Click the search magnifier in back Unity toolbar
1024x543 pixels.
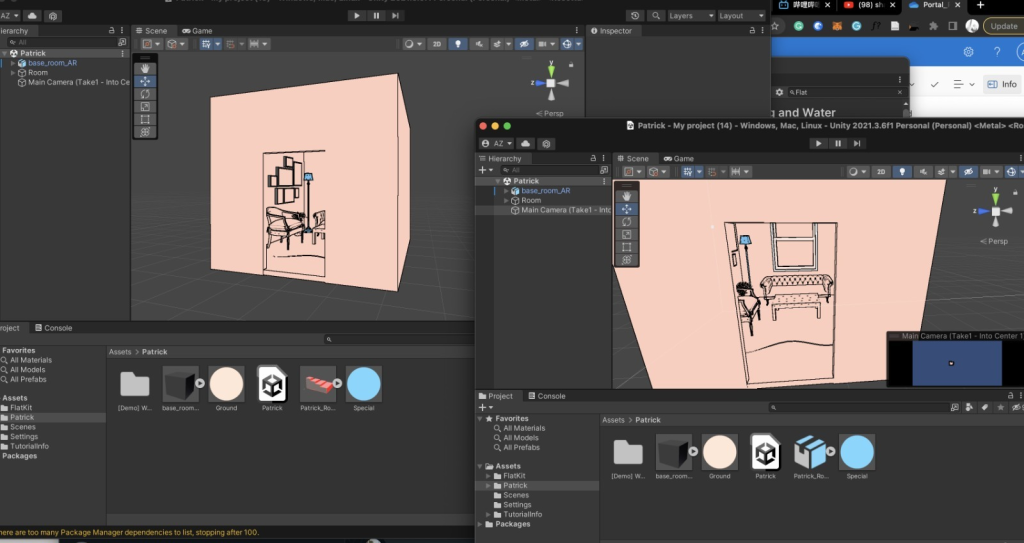(x=656, y=16)
